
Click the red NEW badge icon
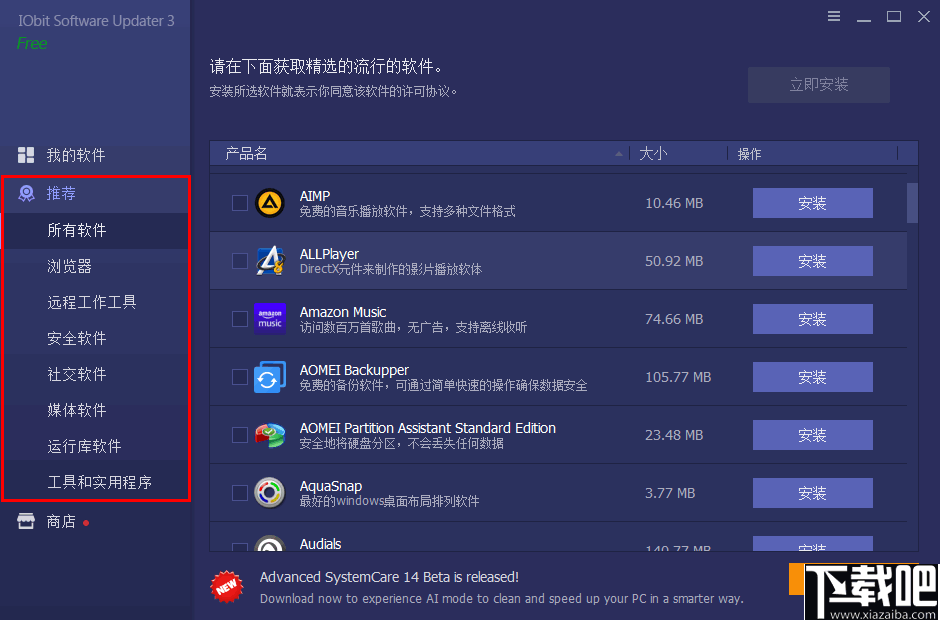tap(227, 587)
